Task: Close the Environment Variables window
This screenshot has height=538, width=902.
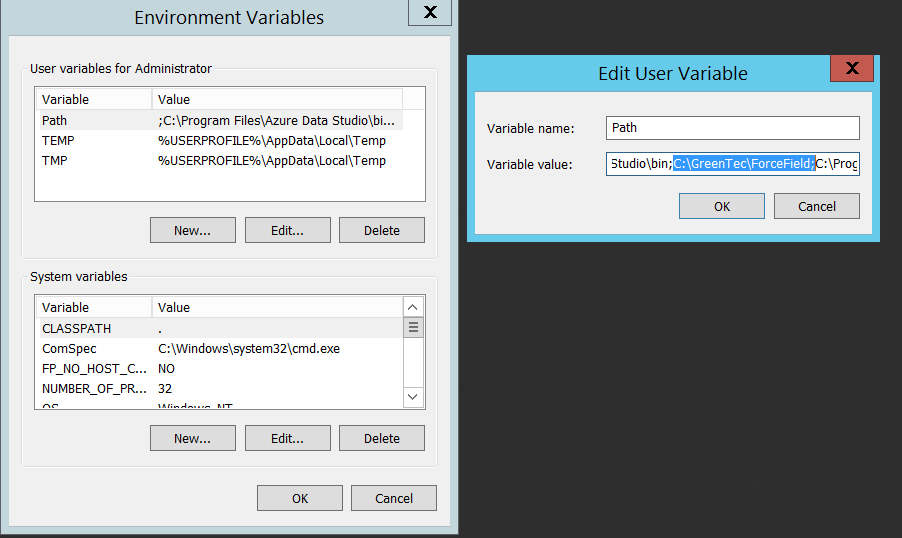Action: [x=429, y=13]
